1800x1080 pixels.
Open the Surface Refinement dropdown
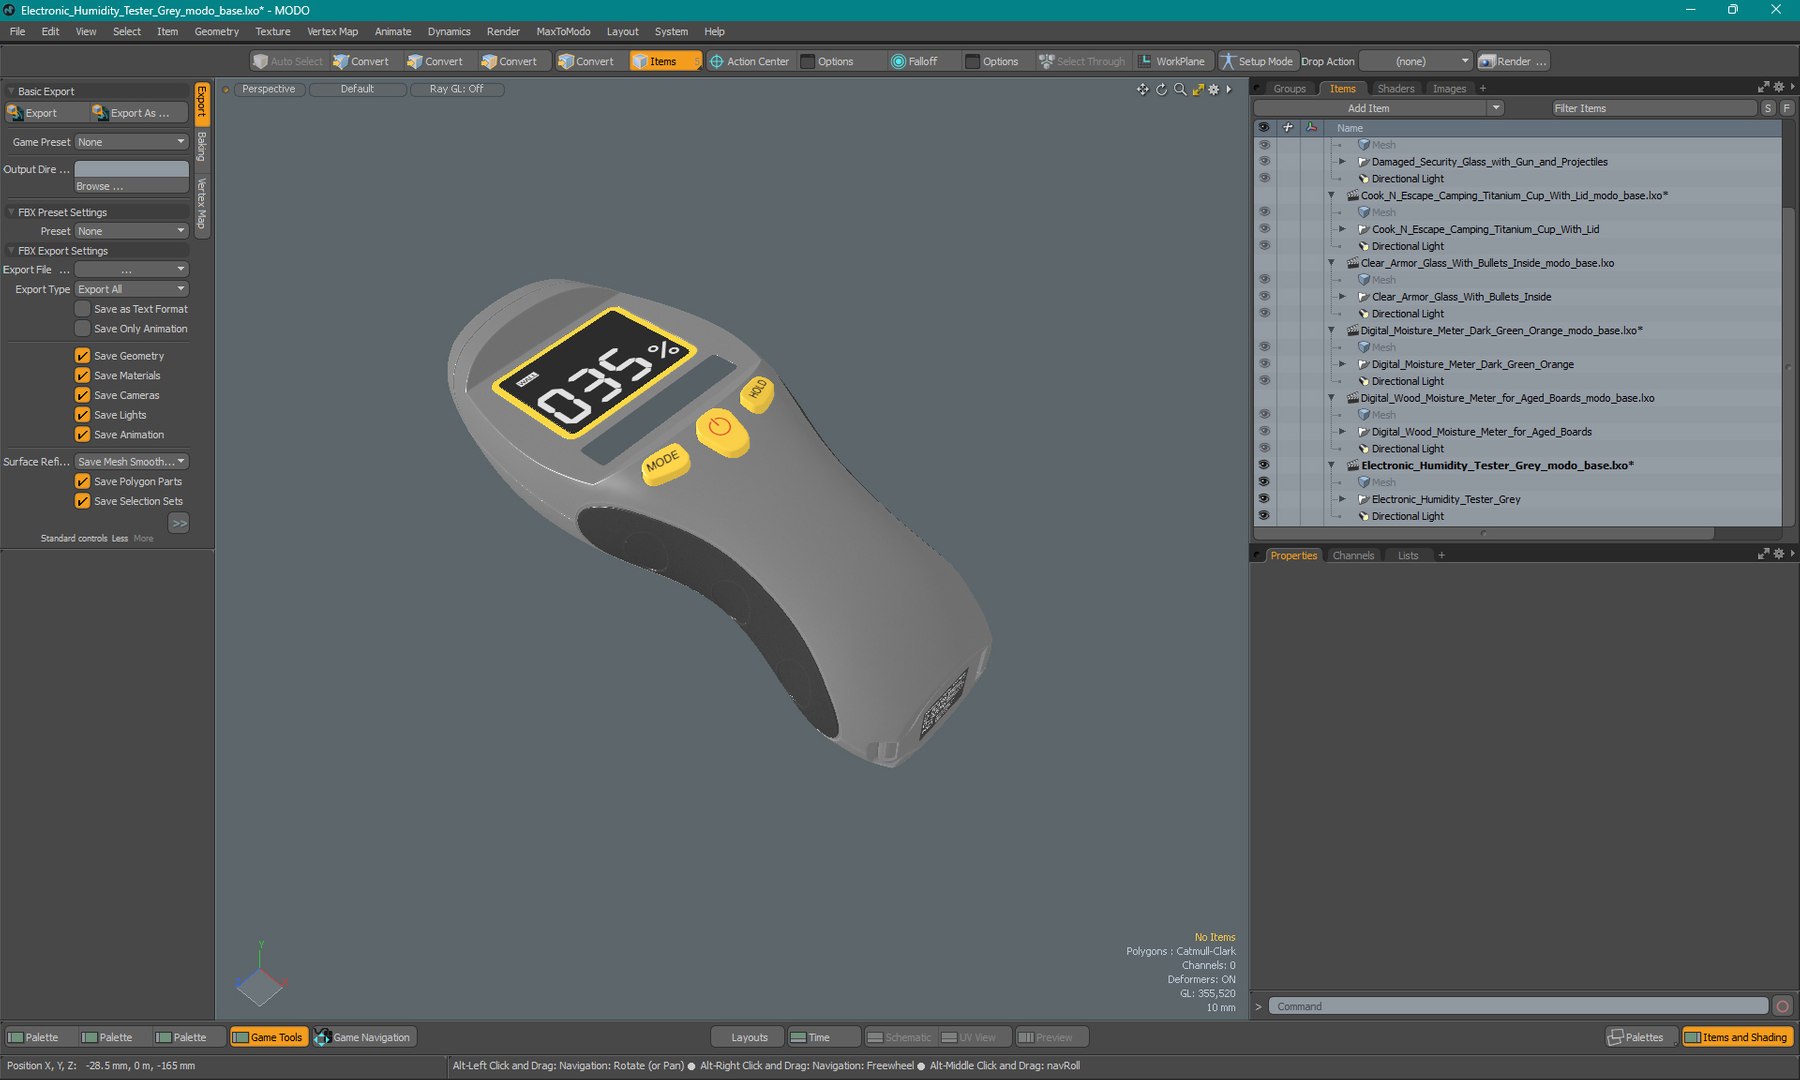[132, 462]
